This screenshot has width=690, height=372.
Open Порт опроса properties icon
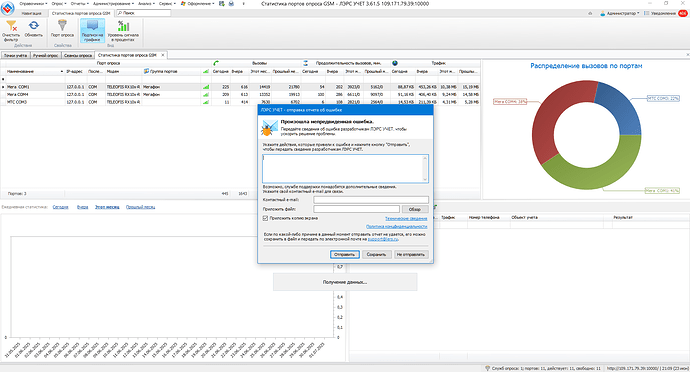click(62, 26)
